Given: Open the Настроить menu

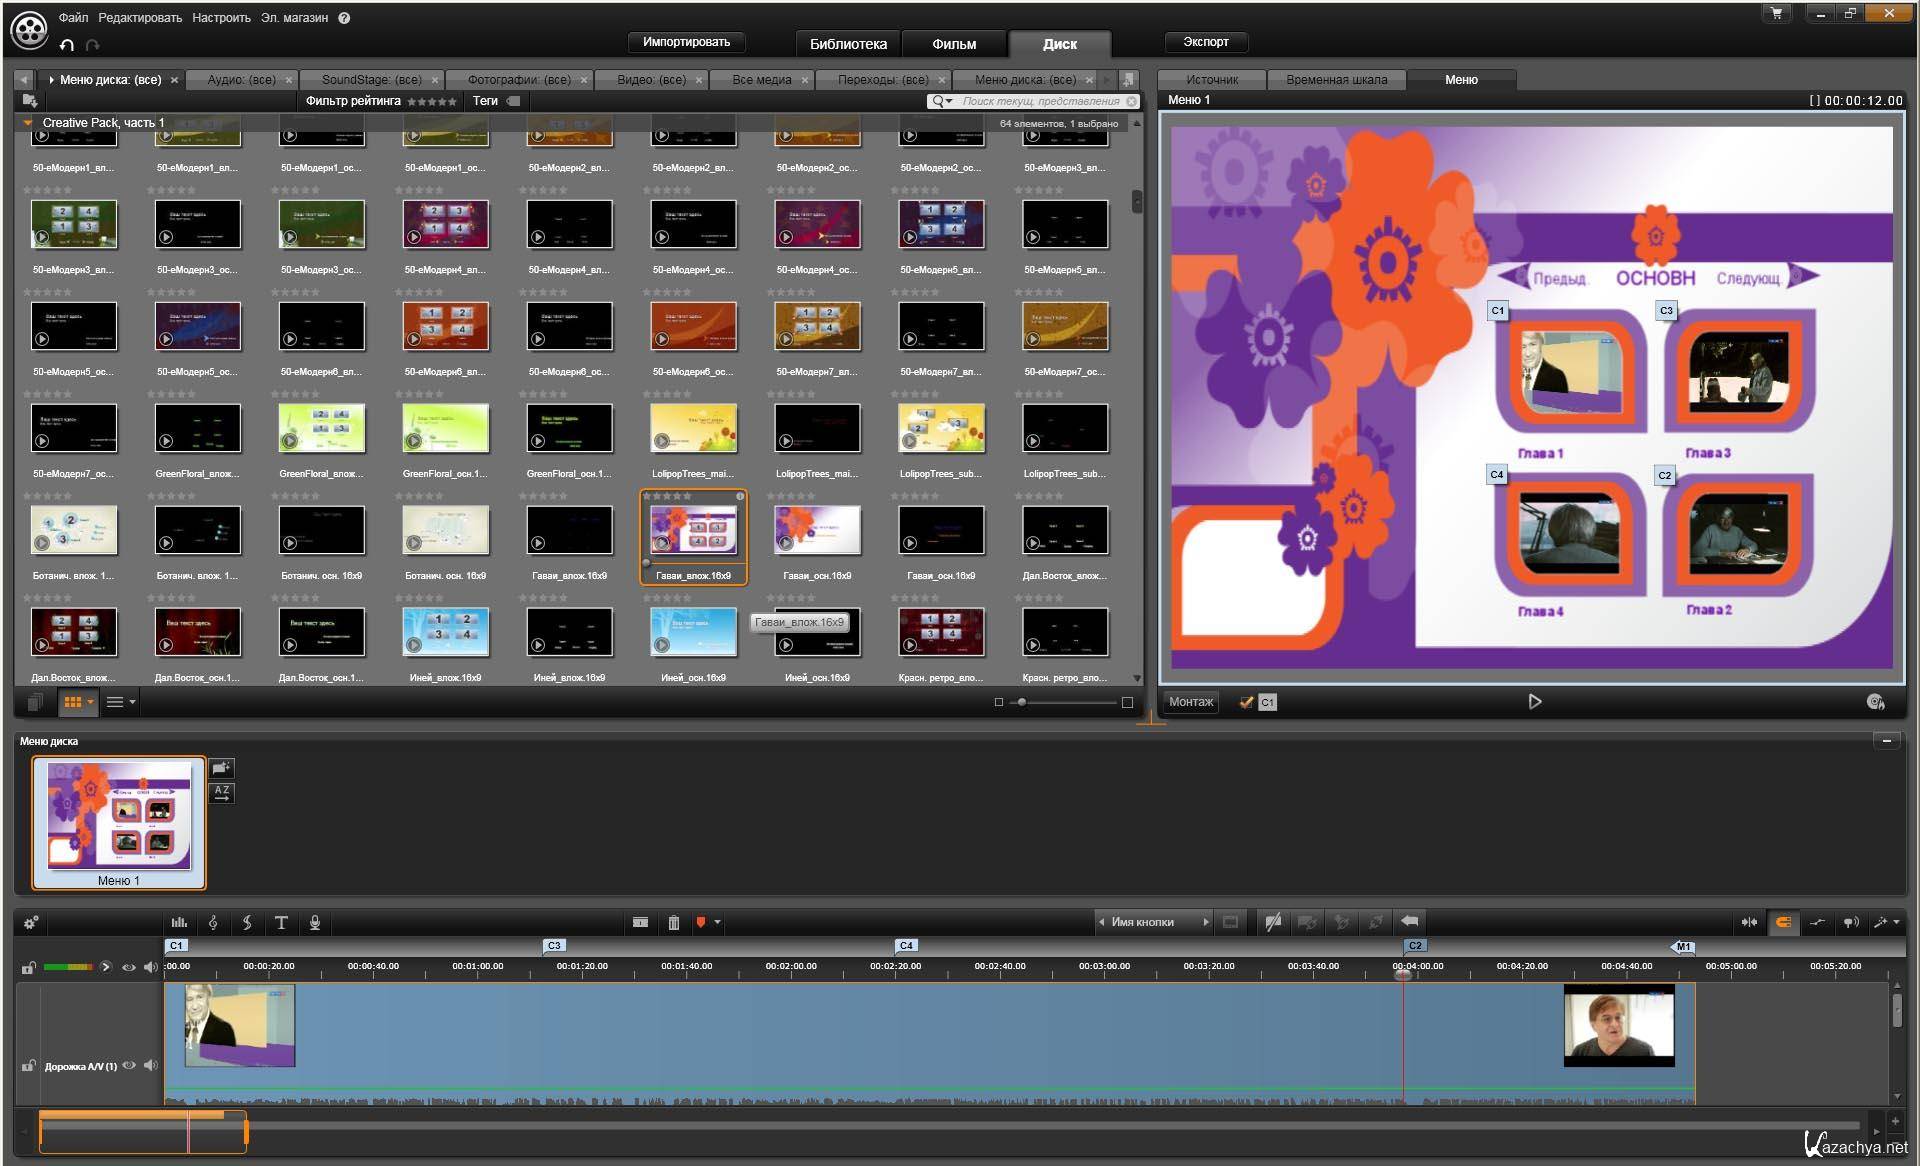Looking at the screenshot, I should point(221,18).
